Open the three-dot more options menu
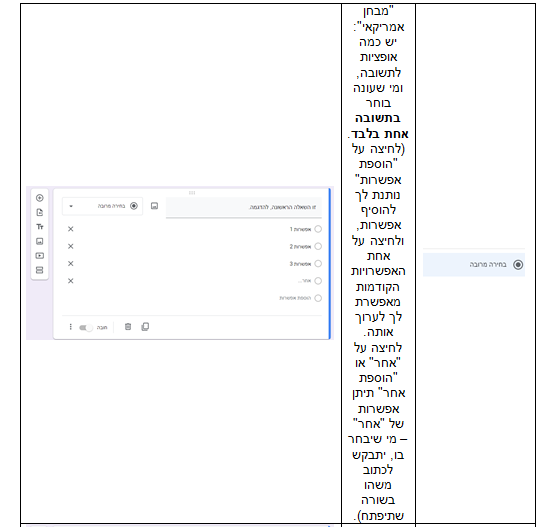 [x=70, y=327]
